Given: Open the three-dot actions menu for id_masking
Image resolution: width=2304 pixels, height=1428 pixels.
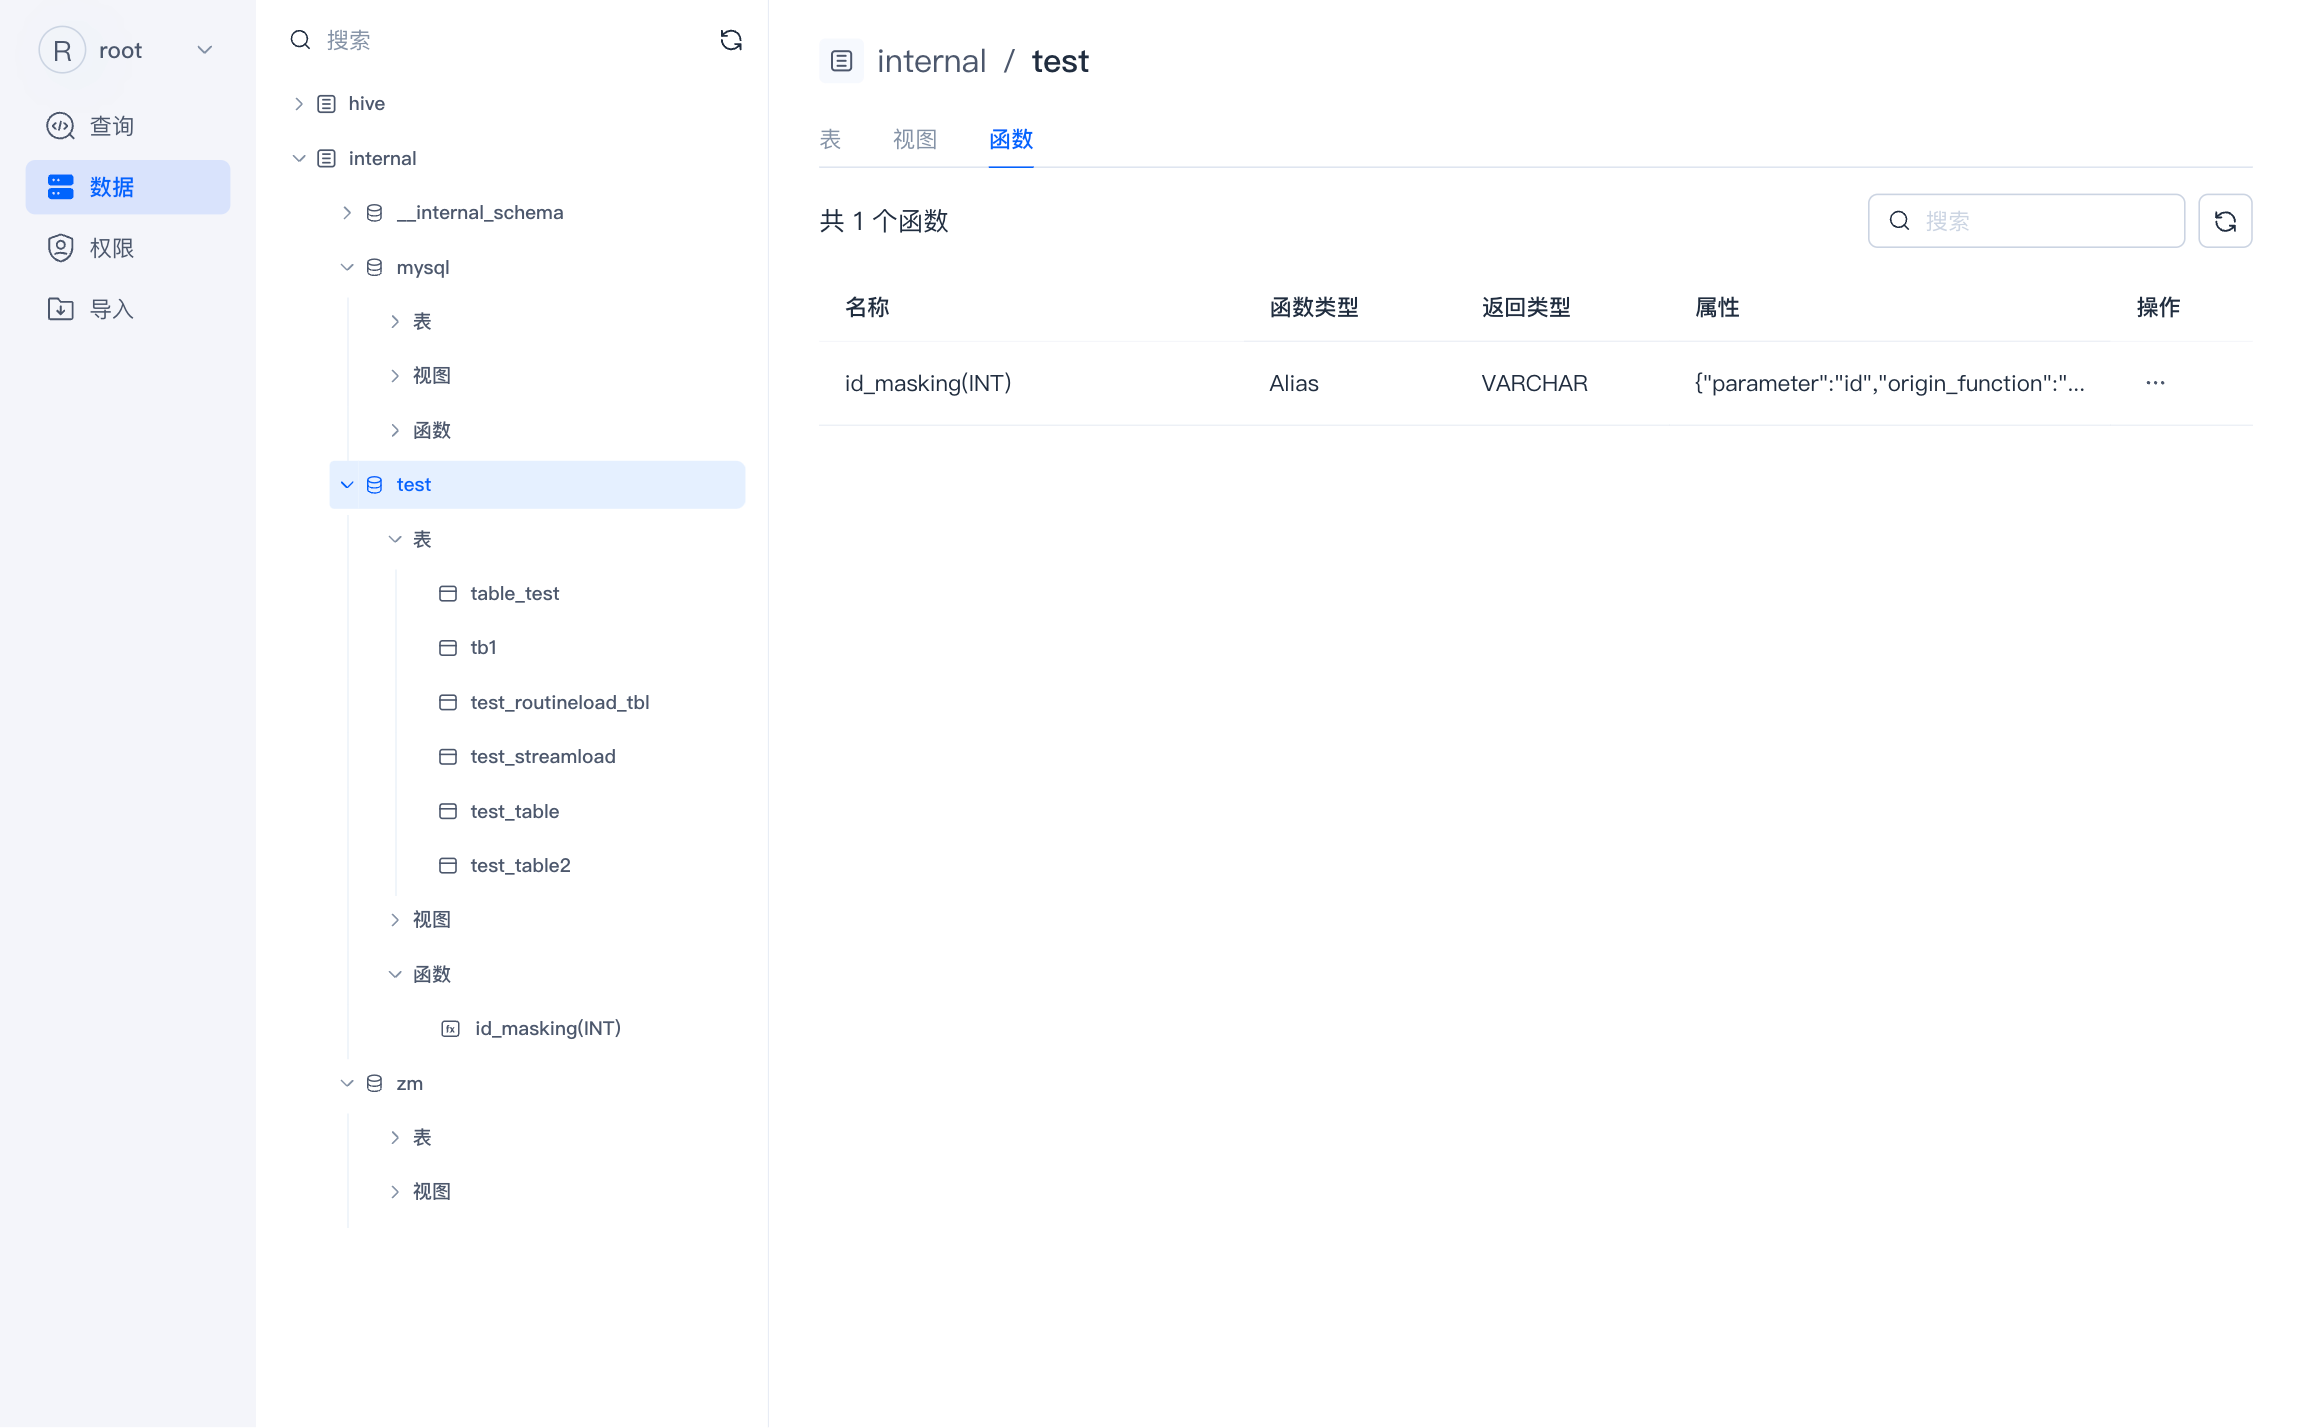Looking at the screenshot, I should [x=2154, y=383].
